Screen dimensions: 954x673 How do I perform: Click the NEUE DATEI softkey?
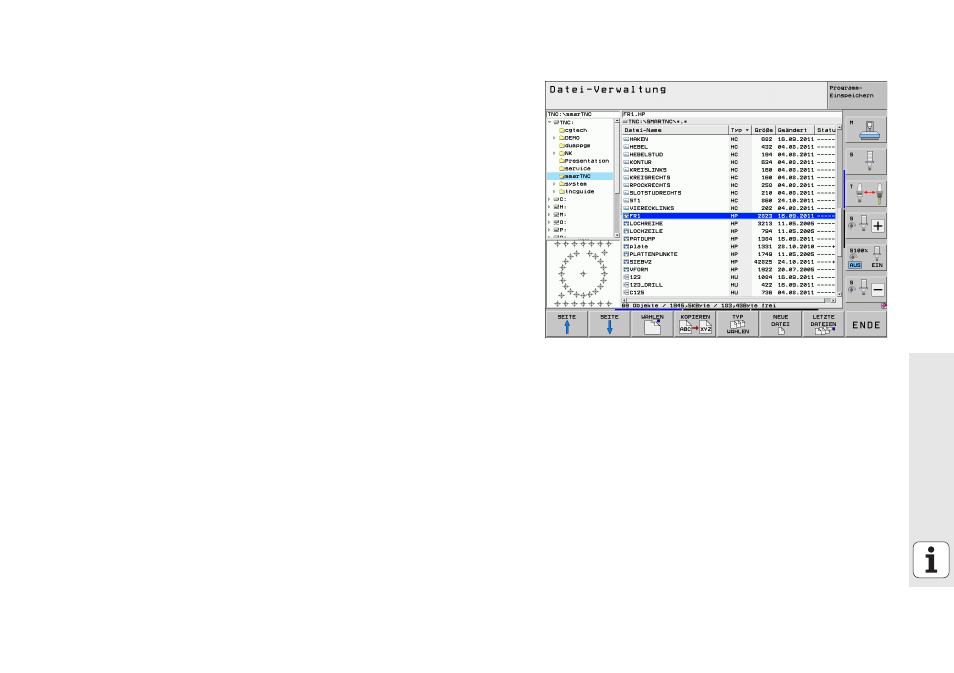[781, 324]
